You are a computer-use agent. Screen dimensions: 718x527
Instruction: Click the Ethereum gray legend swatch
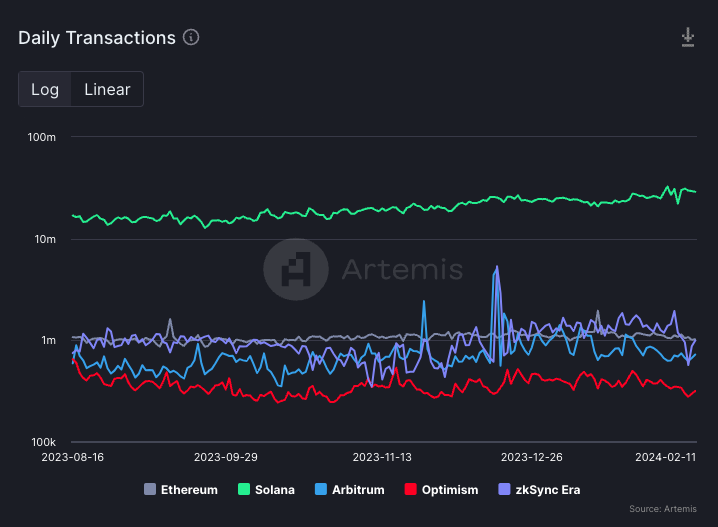point(150,490)
